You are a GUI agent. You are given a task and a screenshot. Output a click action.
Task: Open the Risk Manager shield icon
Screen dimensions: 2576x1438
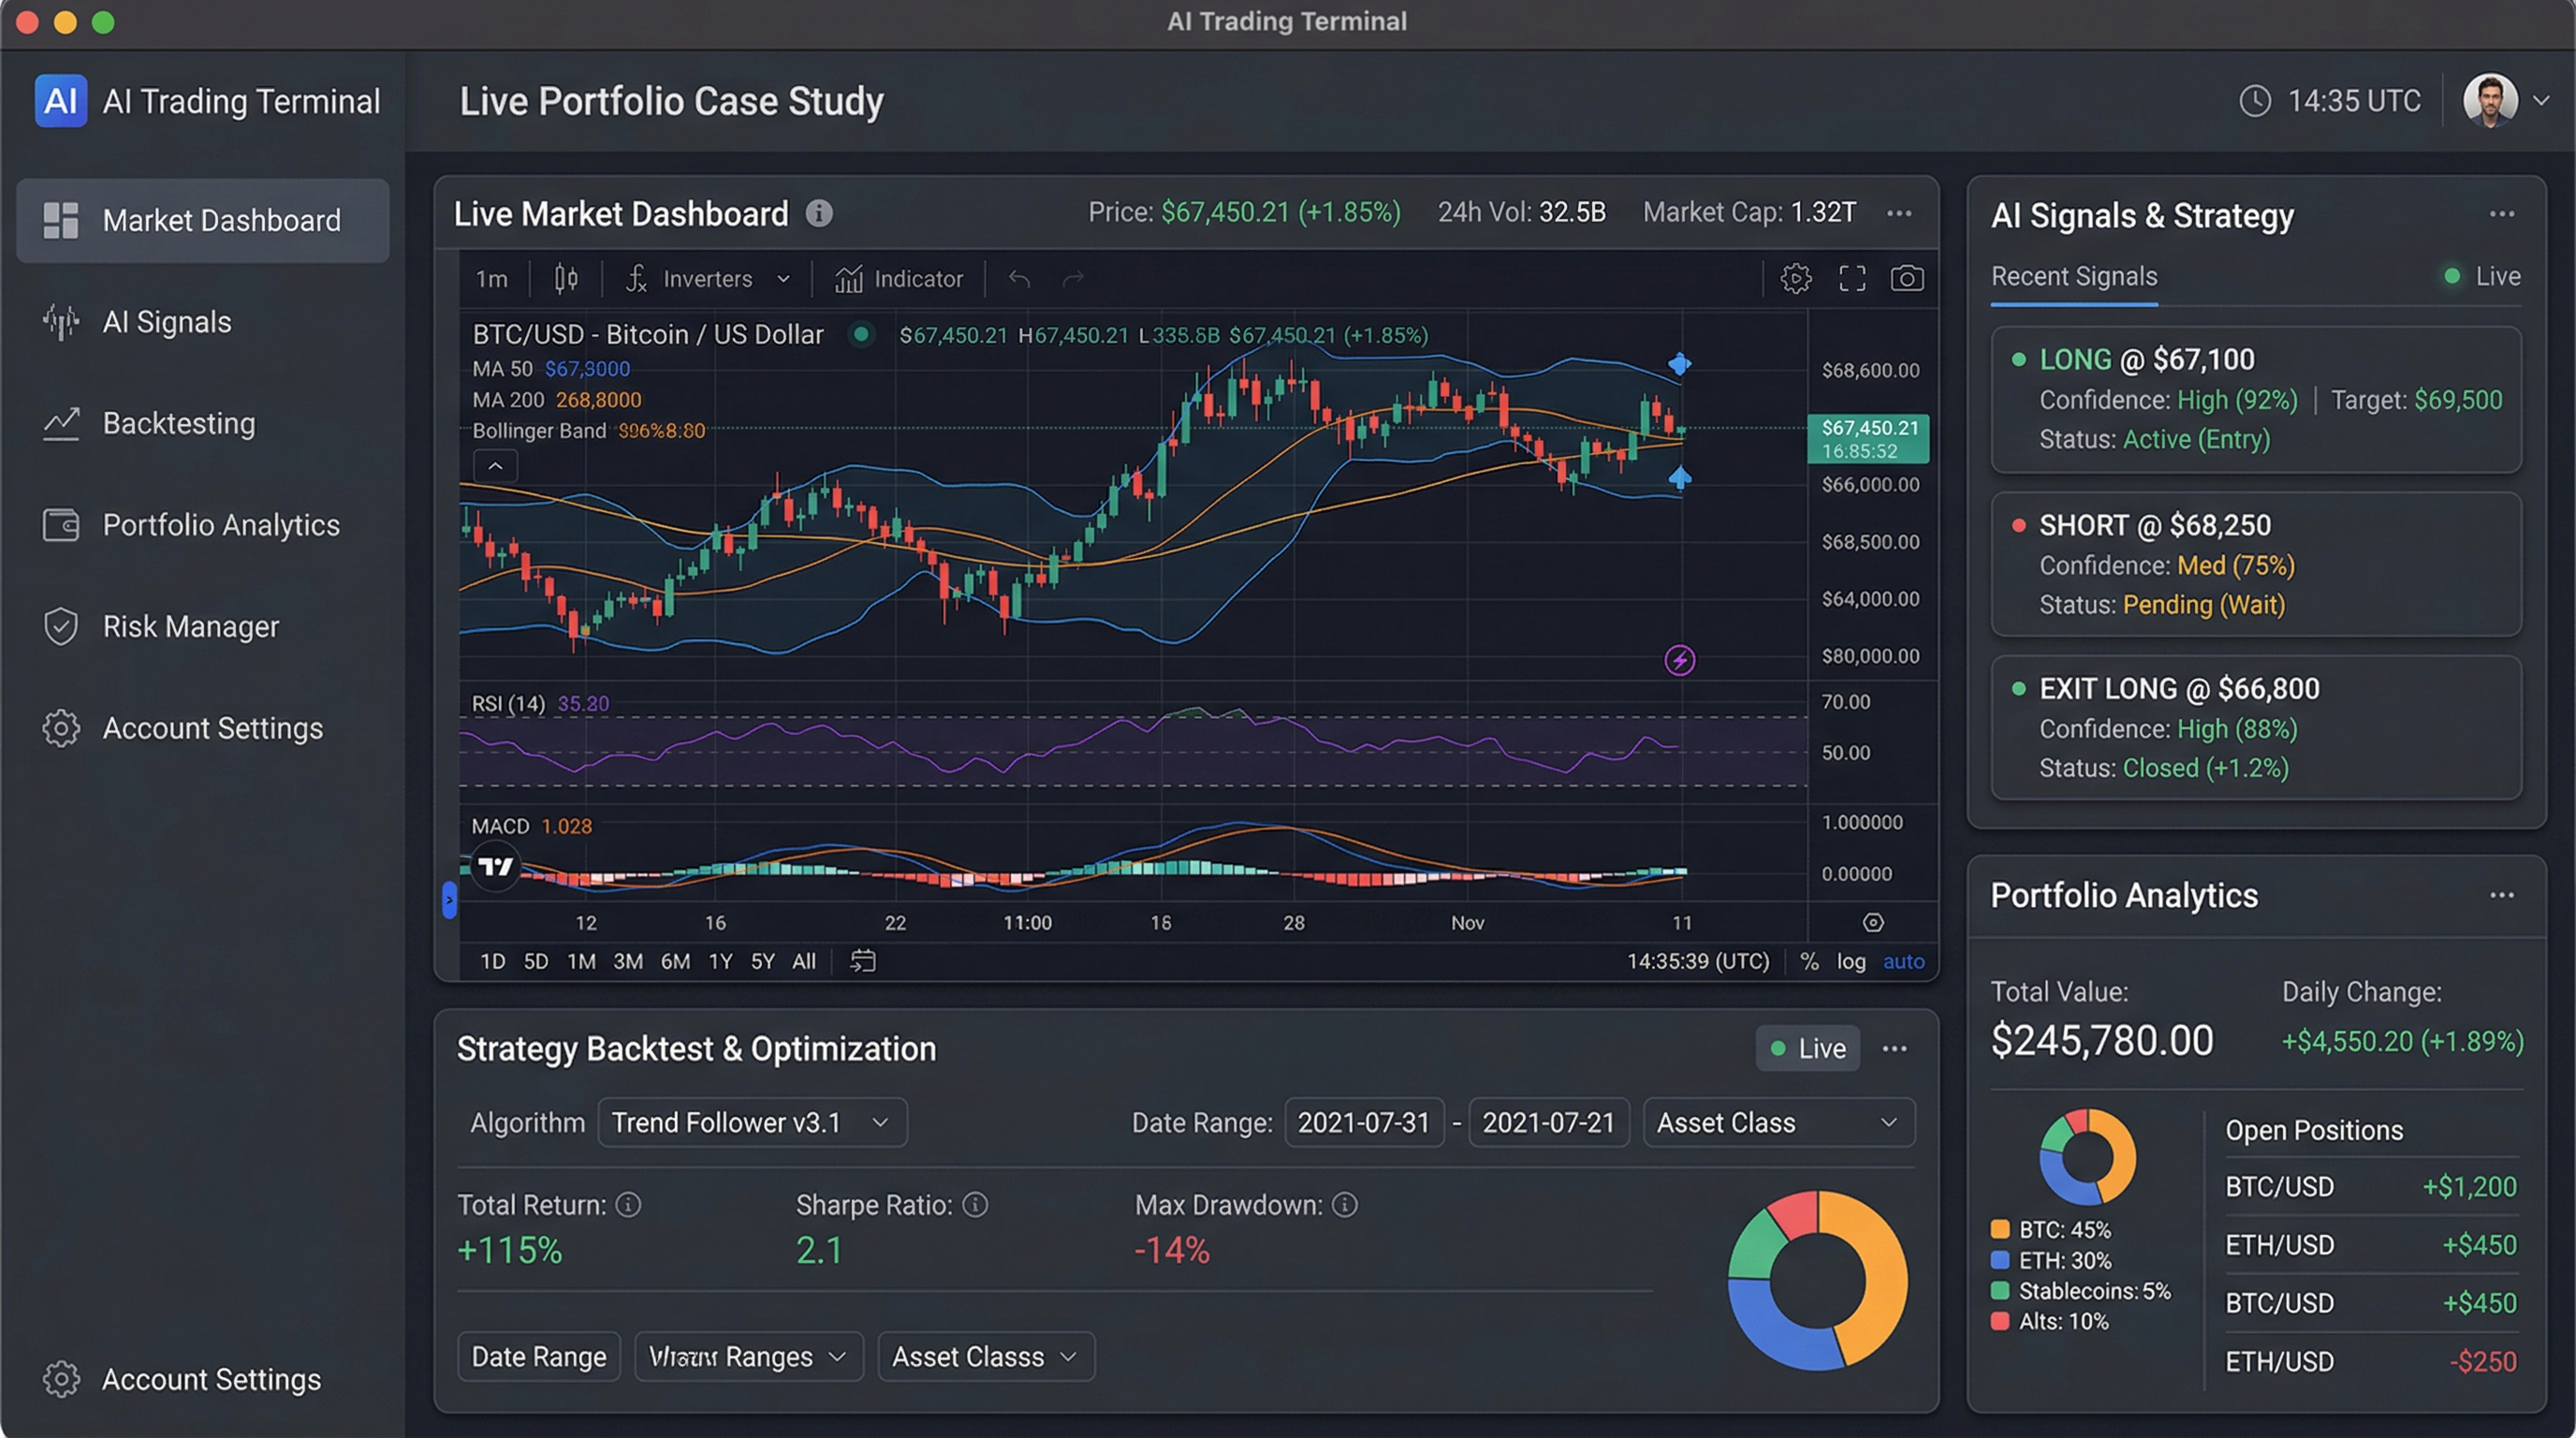[60, 626]
